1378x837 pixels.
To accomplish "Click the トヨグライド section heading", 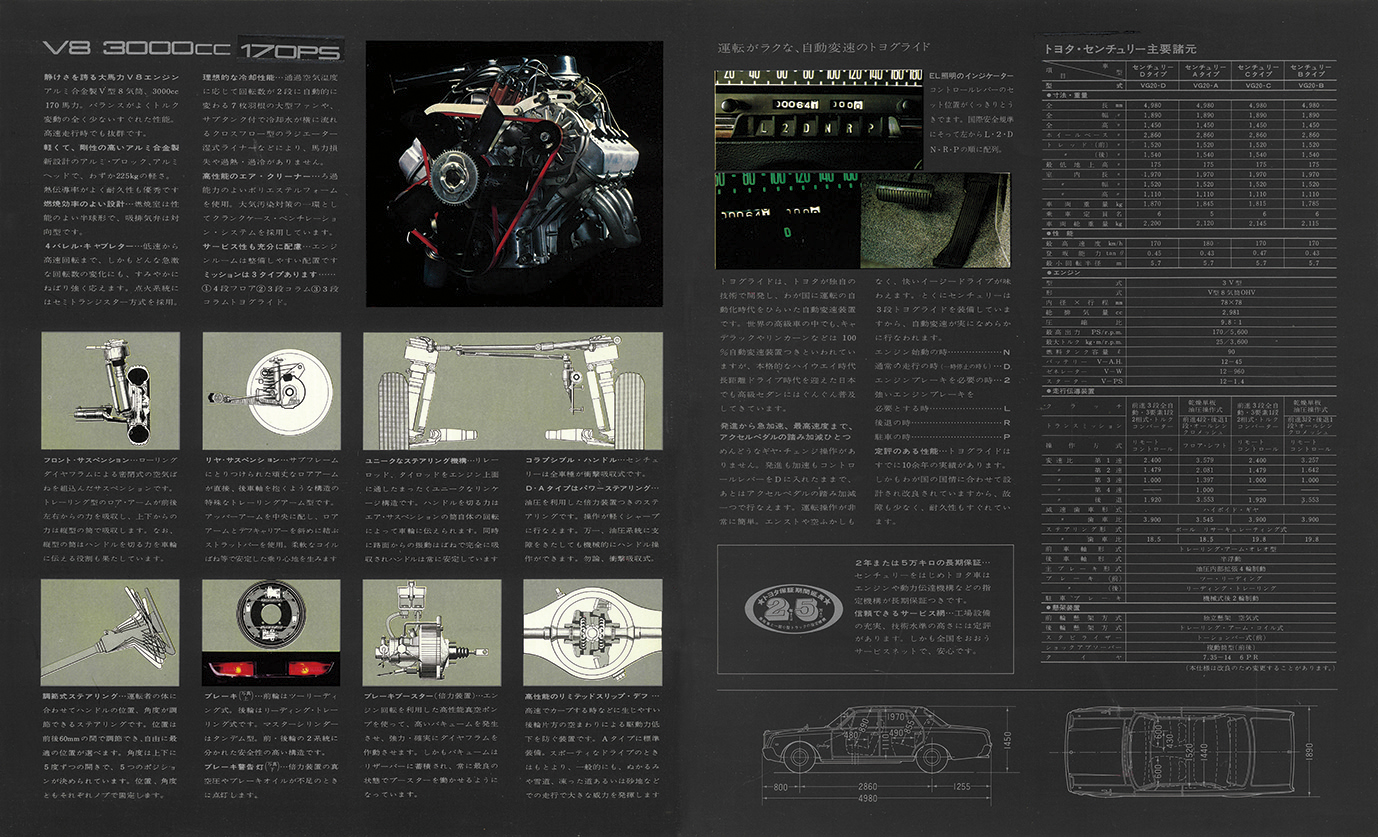I will [x=824, y=47].
